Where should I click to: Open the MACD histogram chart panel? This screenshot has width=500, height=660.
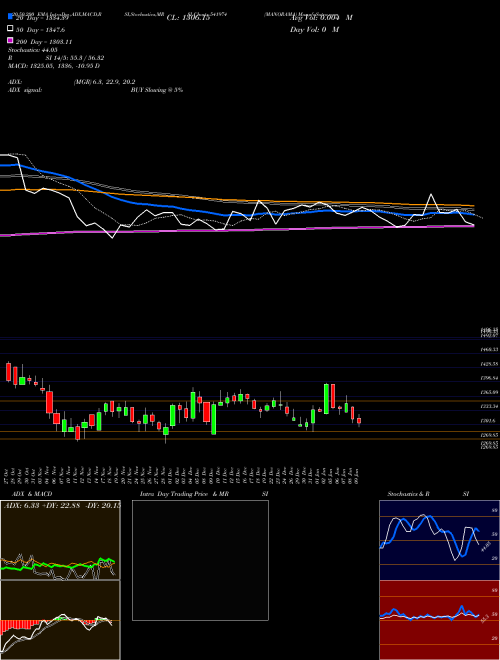click(60, 620)
